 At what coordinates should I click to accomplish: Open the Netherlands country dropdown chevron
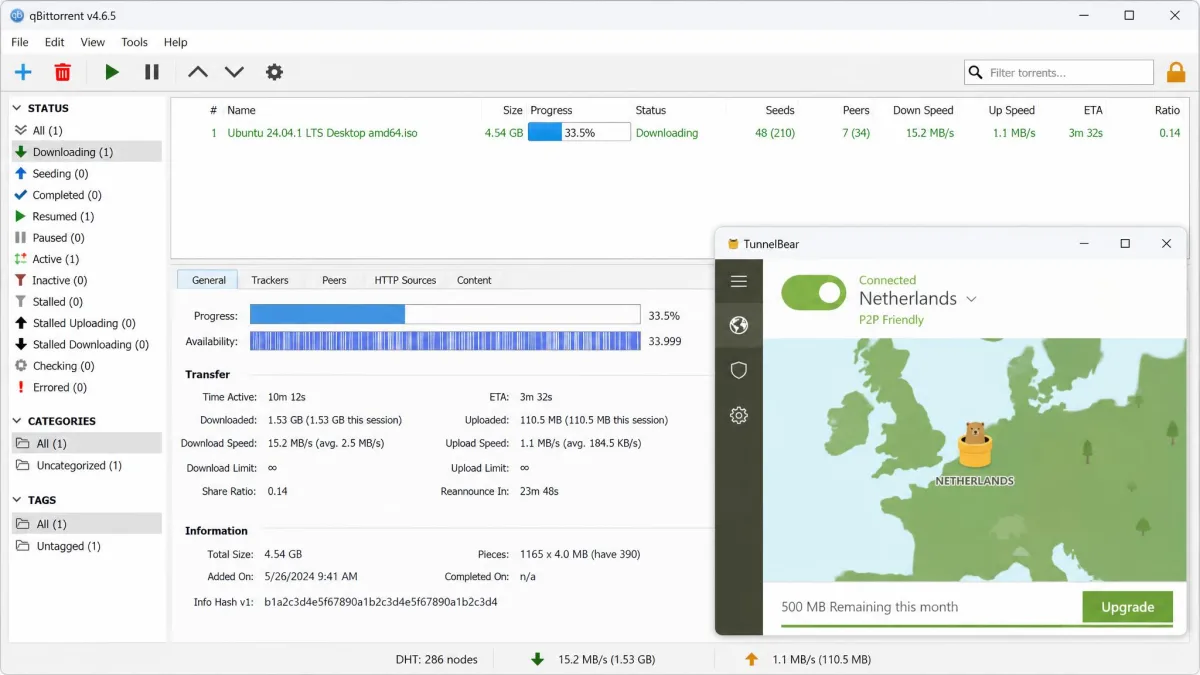pos(971,299)
